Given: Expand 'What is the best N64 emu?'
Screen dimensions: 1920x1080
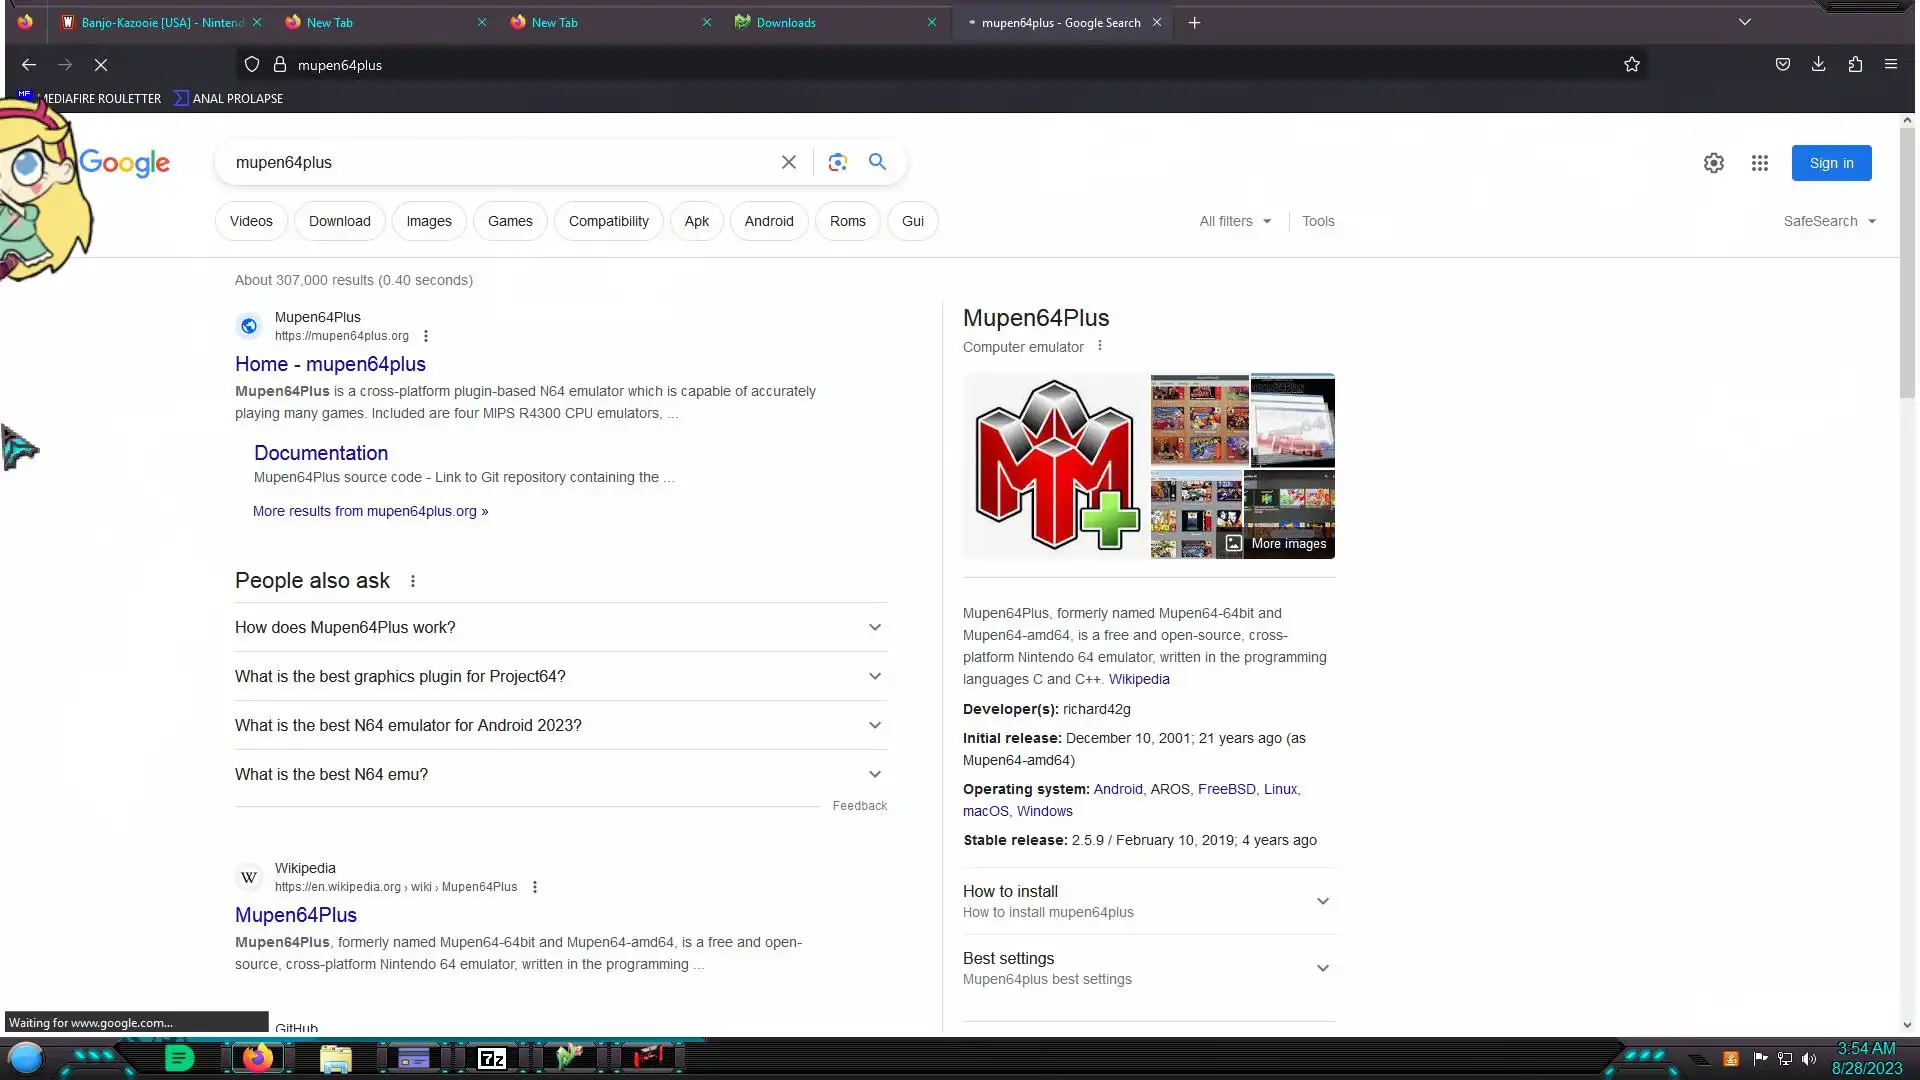Looking at the screenshot, I should (560, 774).
